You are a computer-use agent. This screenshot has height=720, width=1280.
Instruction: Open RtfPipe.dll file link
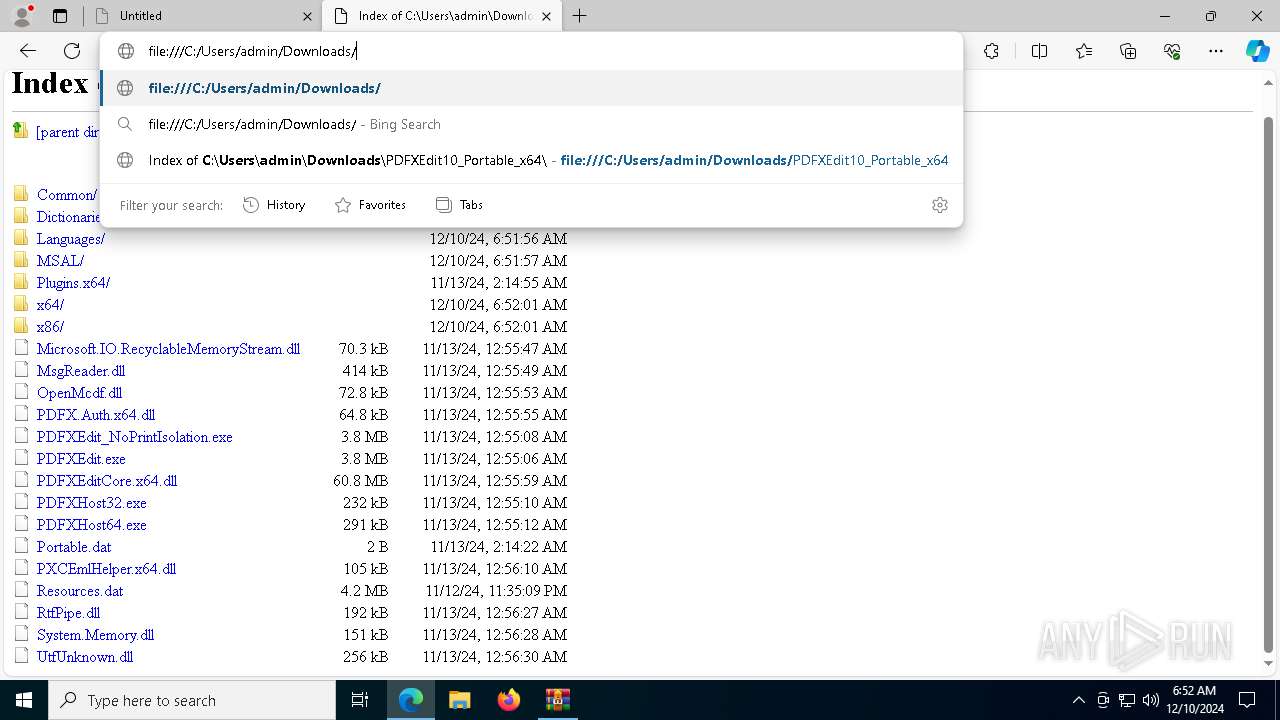[69, 613]
